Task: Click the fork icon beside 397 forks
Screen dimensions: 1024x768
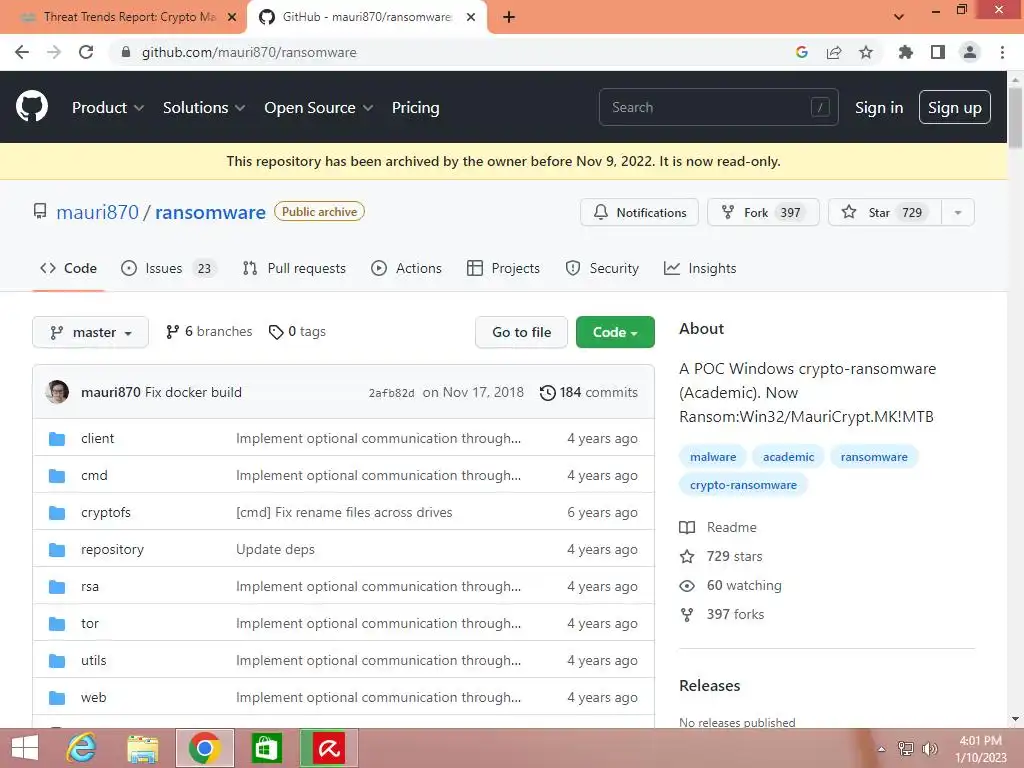Action: [x=687, y=615]
